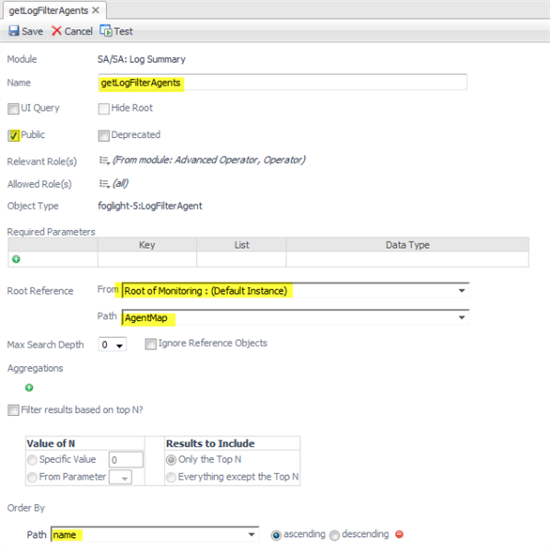Open the Root Reference Path AgentMap dropdown
The height and width of the screenshot is (552, 550).
point(462,318)
